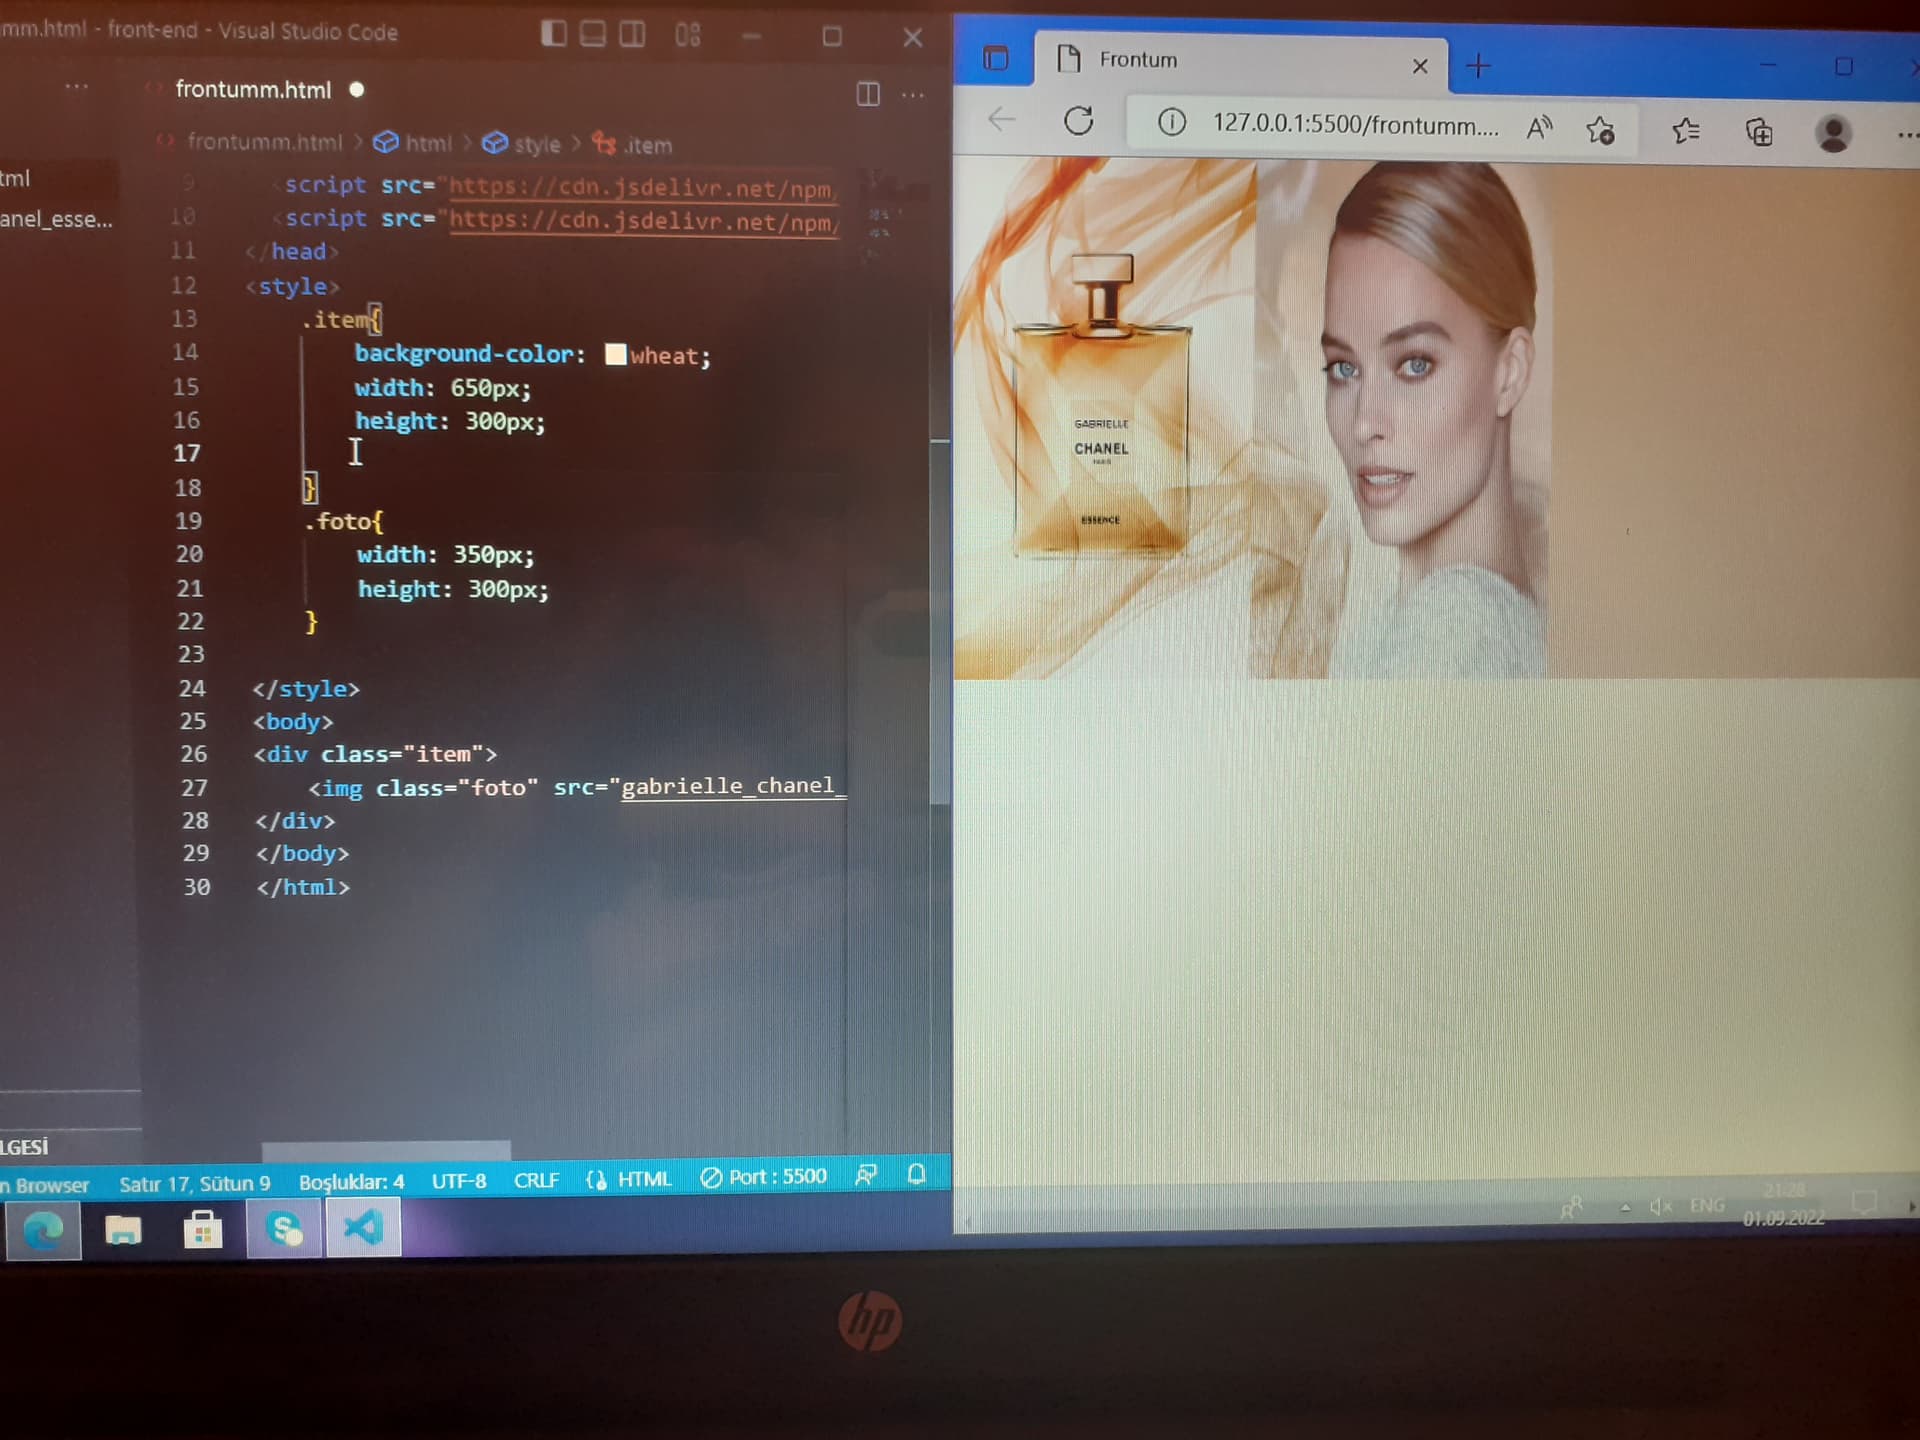Open the wheat color swatch picker
Viewport: 1920px width, 1440px height.
point(615,354)
